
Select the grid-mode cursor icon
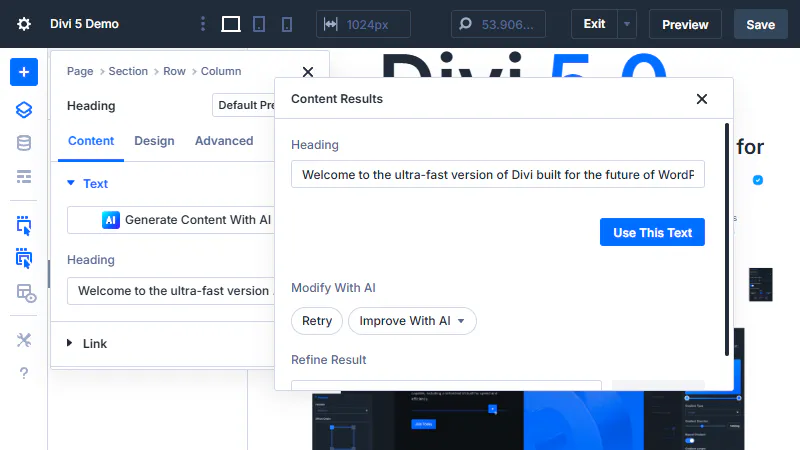tap(24, 258)
